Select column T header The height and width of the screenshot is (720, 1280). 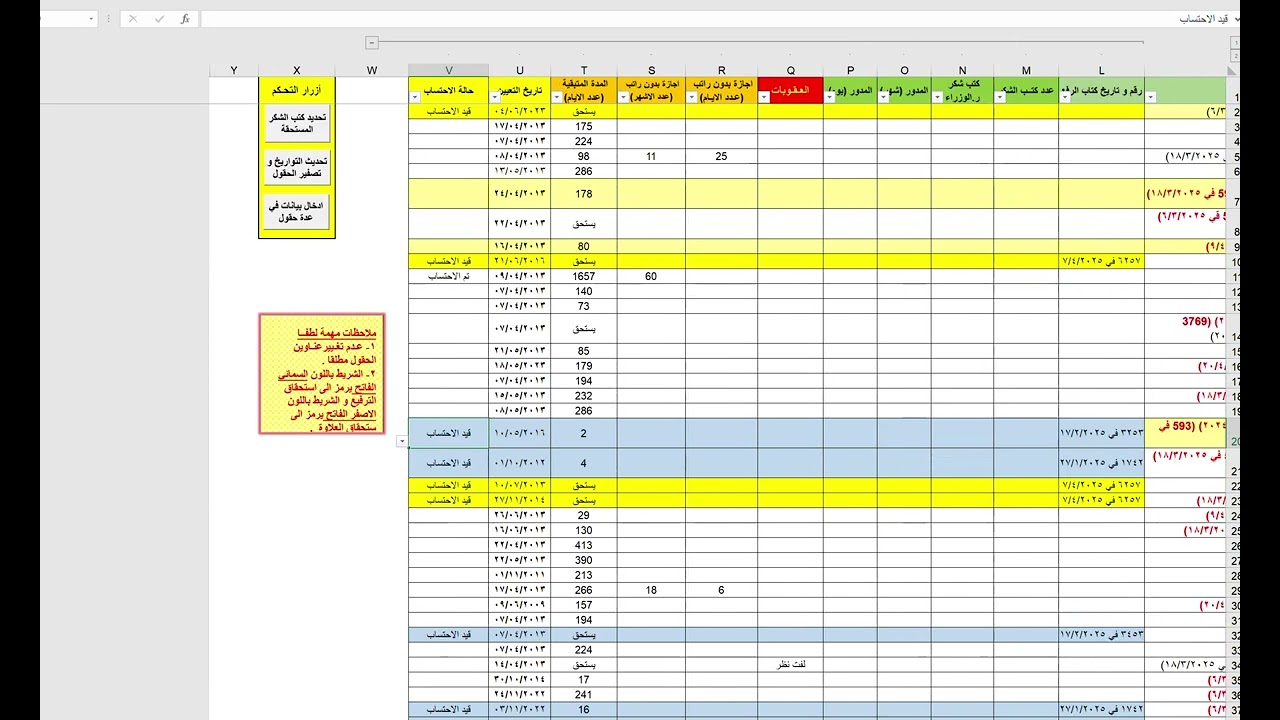584,70
